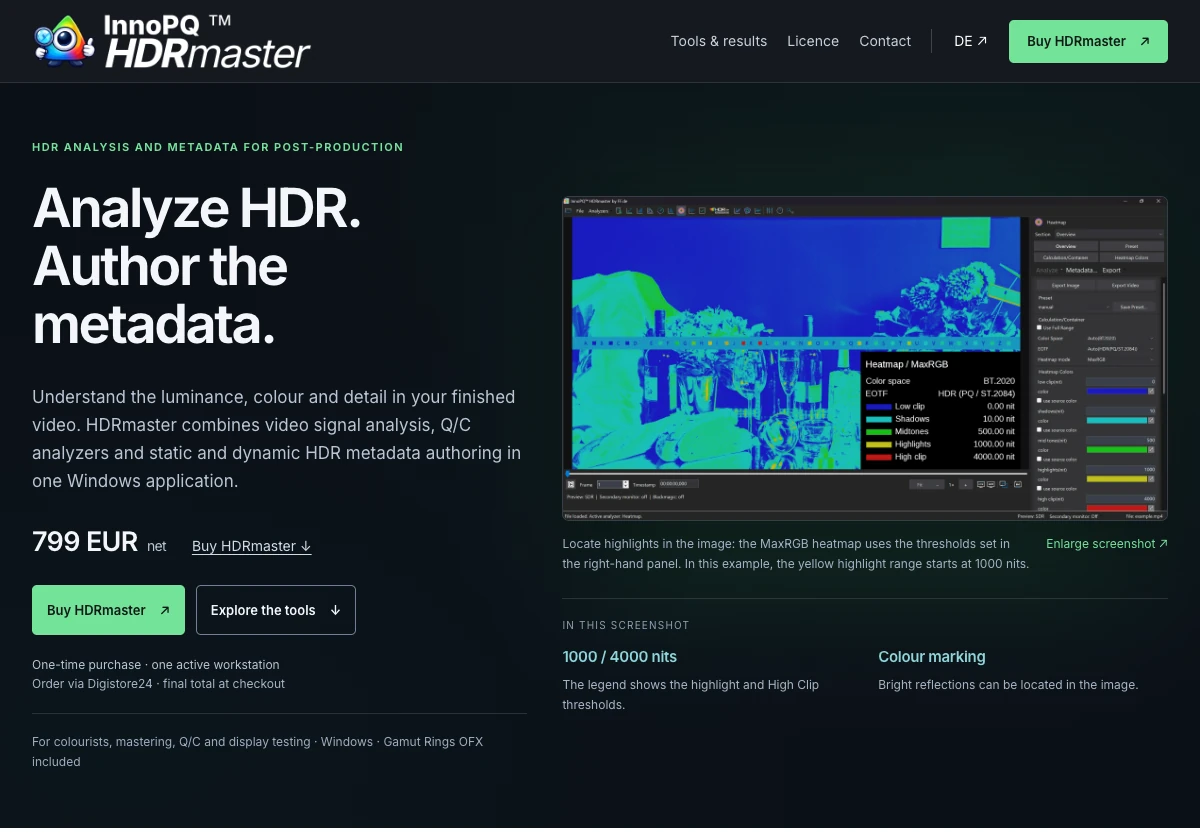
Task: Click 'Order via Digistore24' checkout note
Action: pyautogui.click(x=158, y=684)
